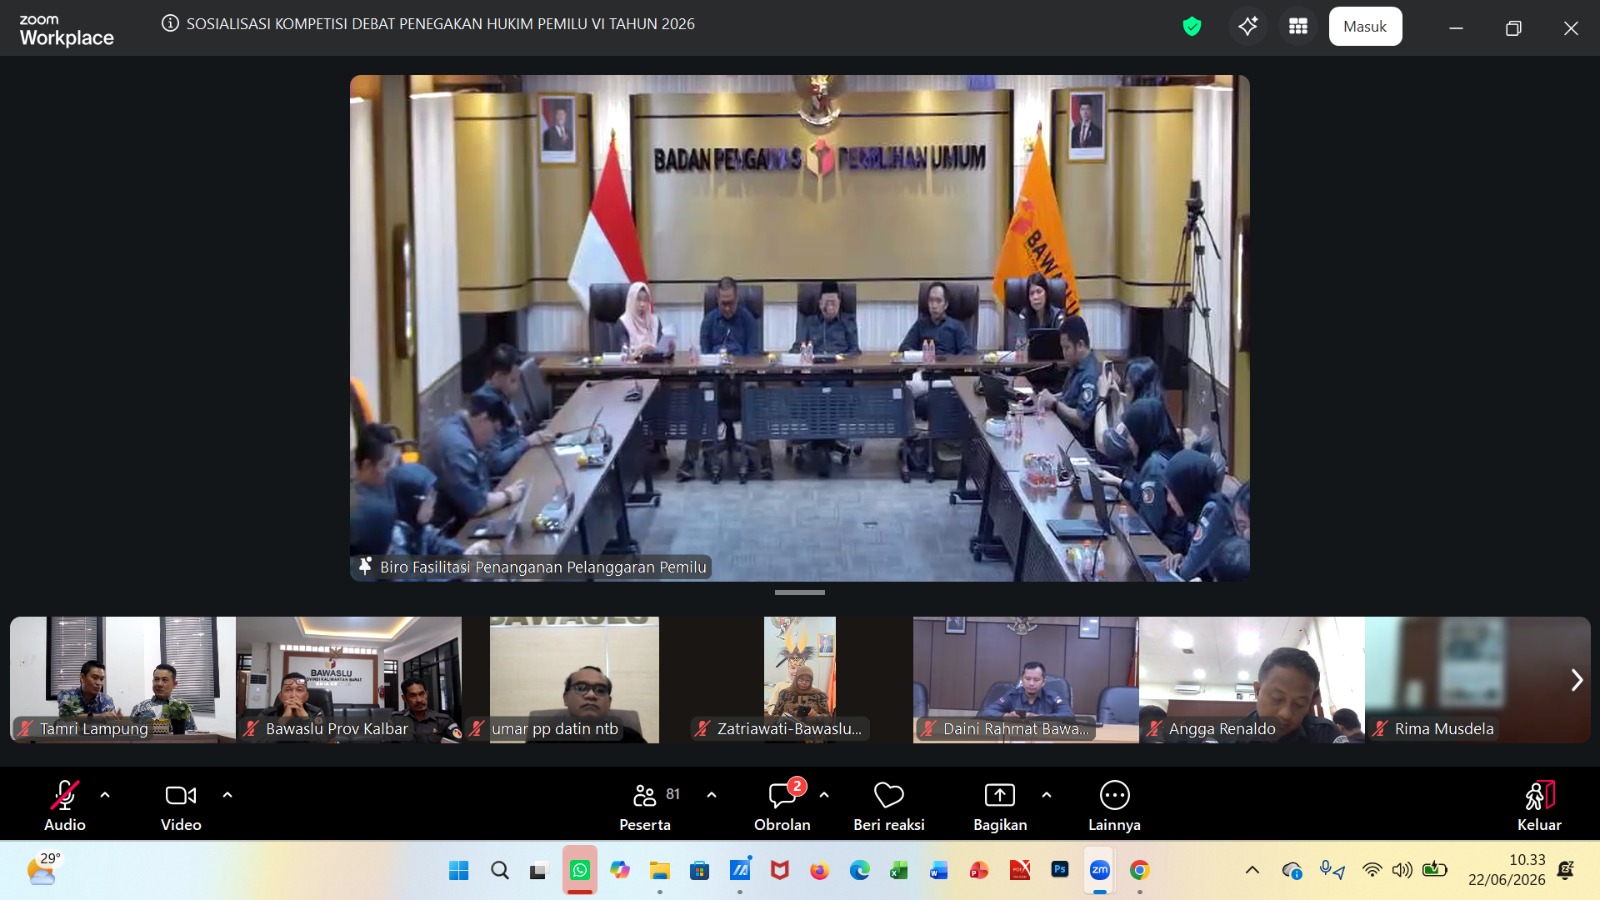The height and width of the screenshot is (900, 1600).
Task: Open the Zoom apps grid icon
Action: 1298,27
